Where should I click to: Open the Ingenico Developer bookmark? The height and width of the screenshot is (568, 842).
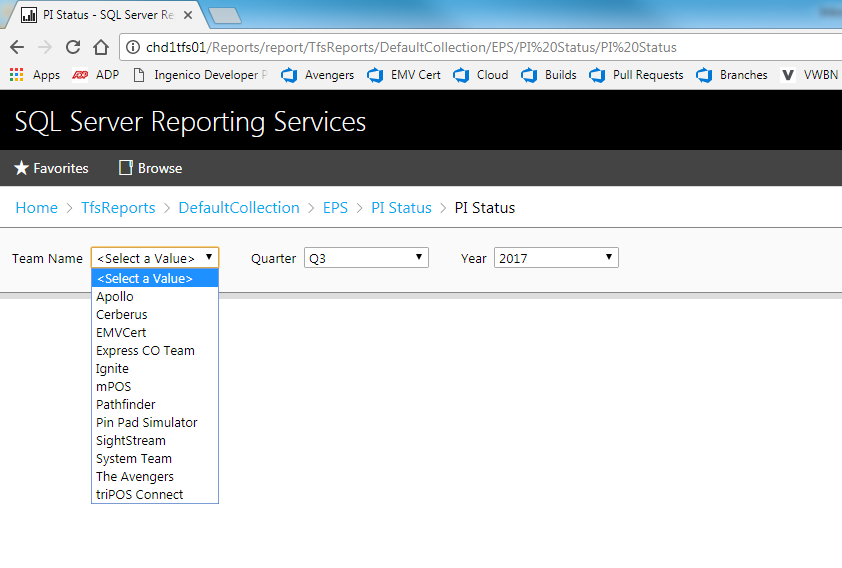tap(200, 75)
